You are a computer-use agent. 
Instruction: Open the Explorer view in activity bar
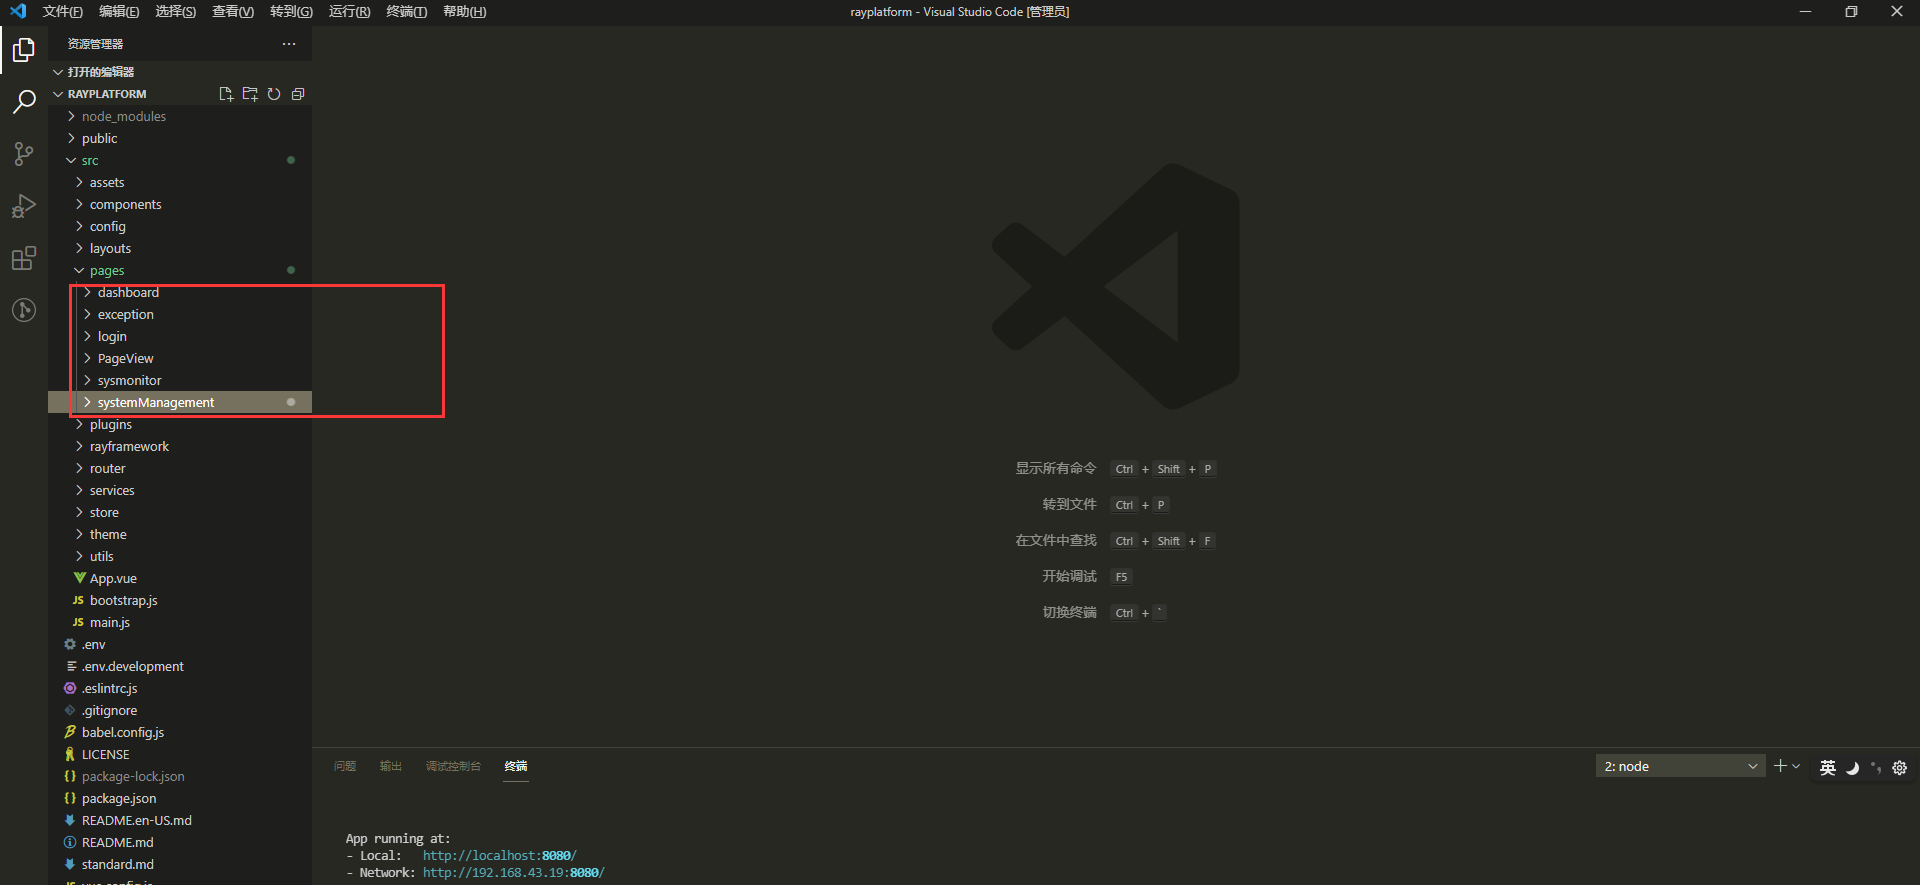point(24,50)
